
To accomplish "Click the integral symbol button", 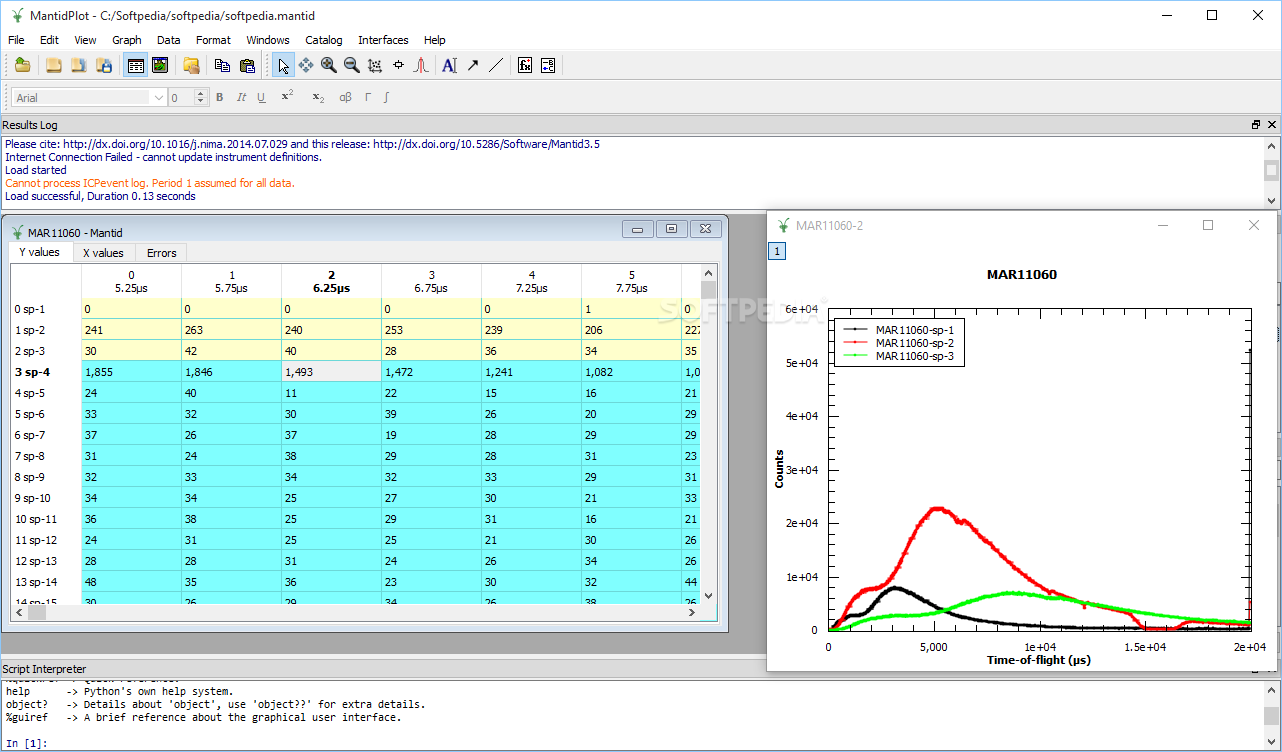I will tap(387, 97).
